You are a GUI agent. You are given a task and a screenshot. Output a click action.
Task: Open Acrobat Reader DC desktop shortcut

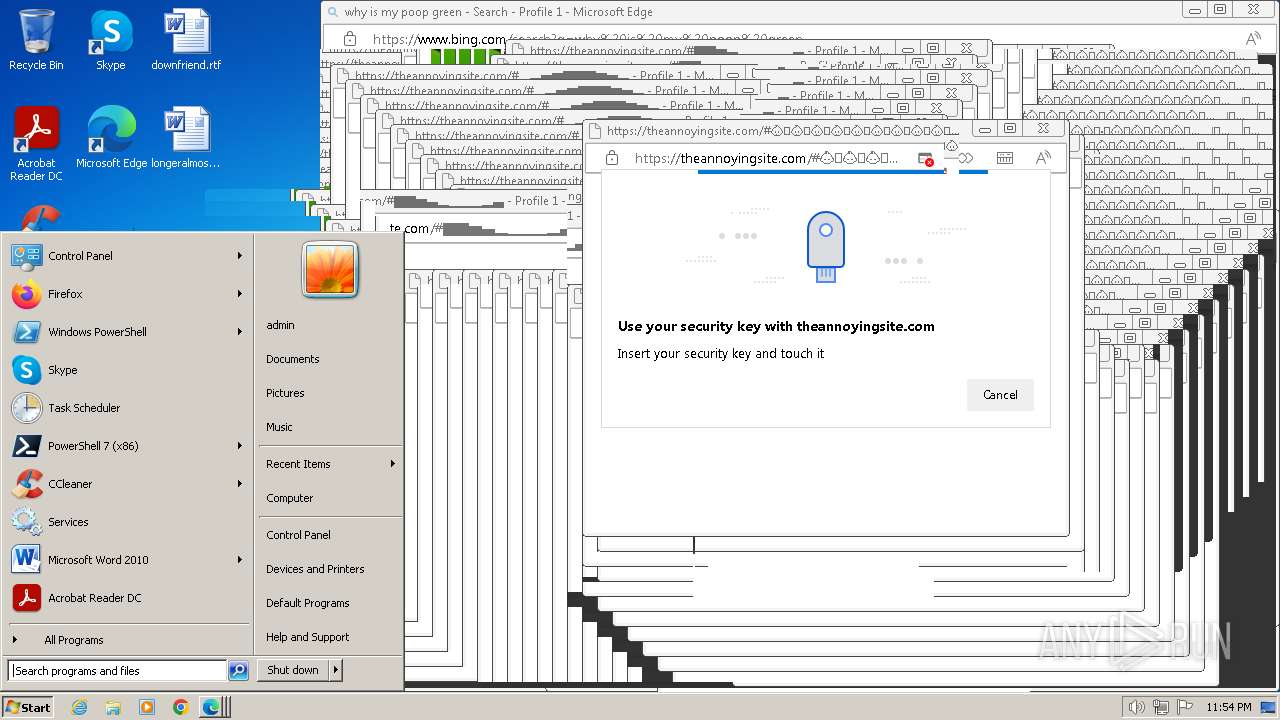36,144
